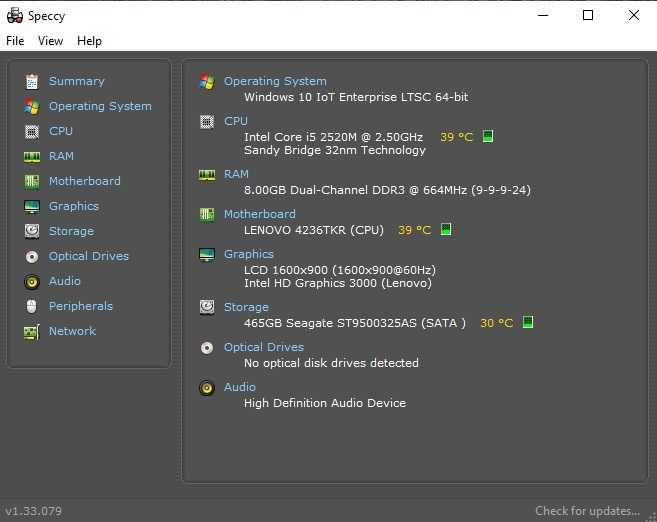Viewport: 657px width, 522px height.
Task: Click the Graphics monitor icon in summary panel
Action: tap(207, 255)
